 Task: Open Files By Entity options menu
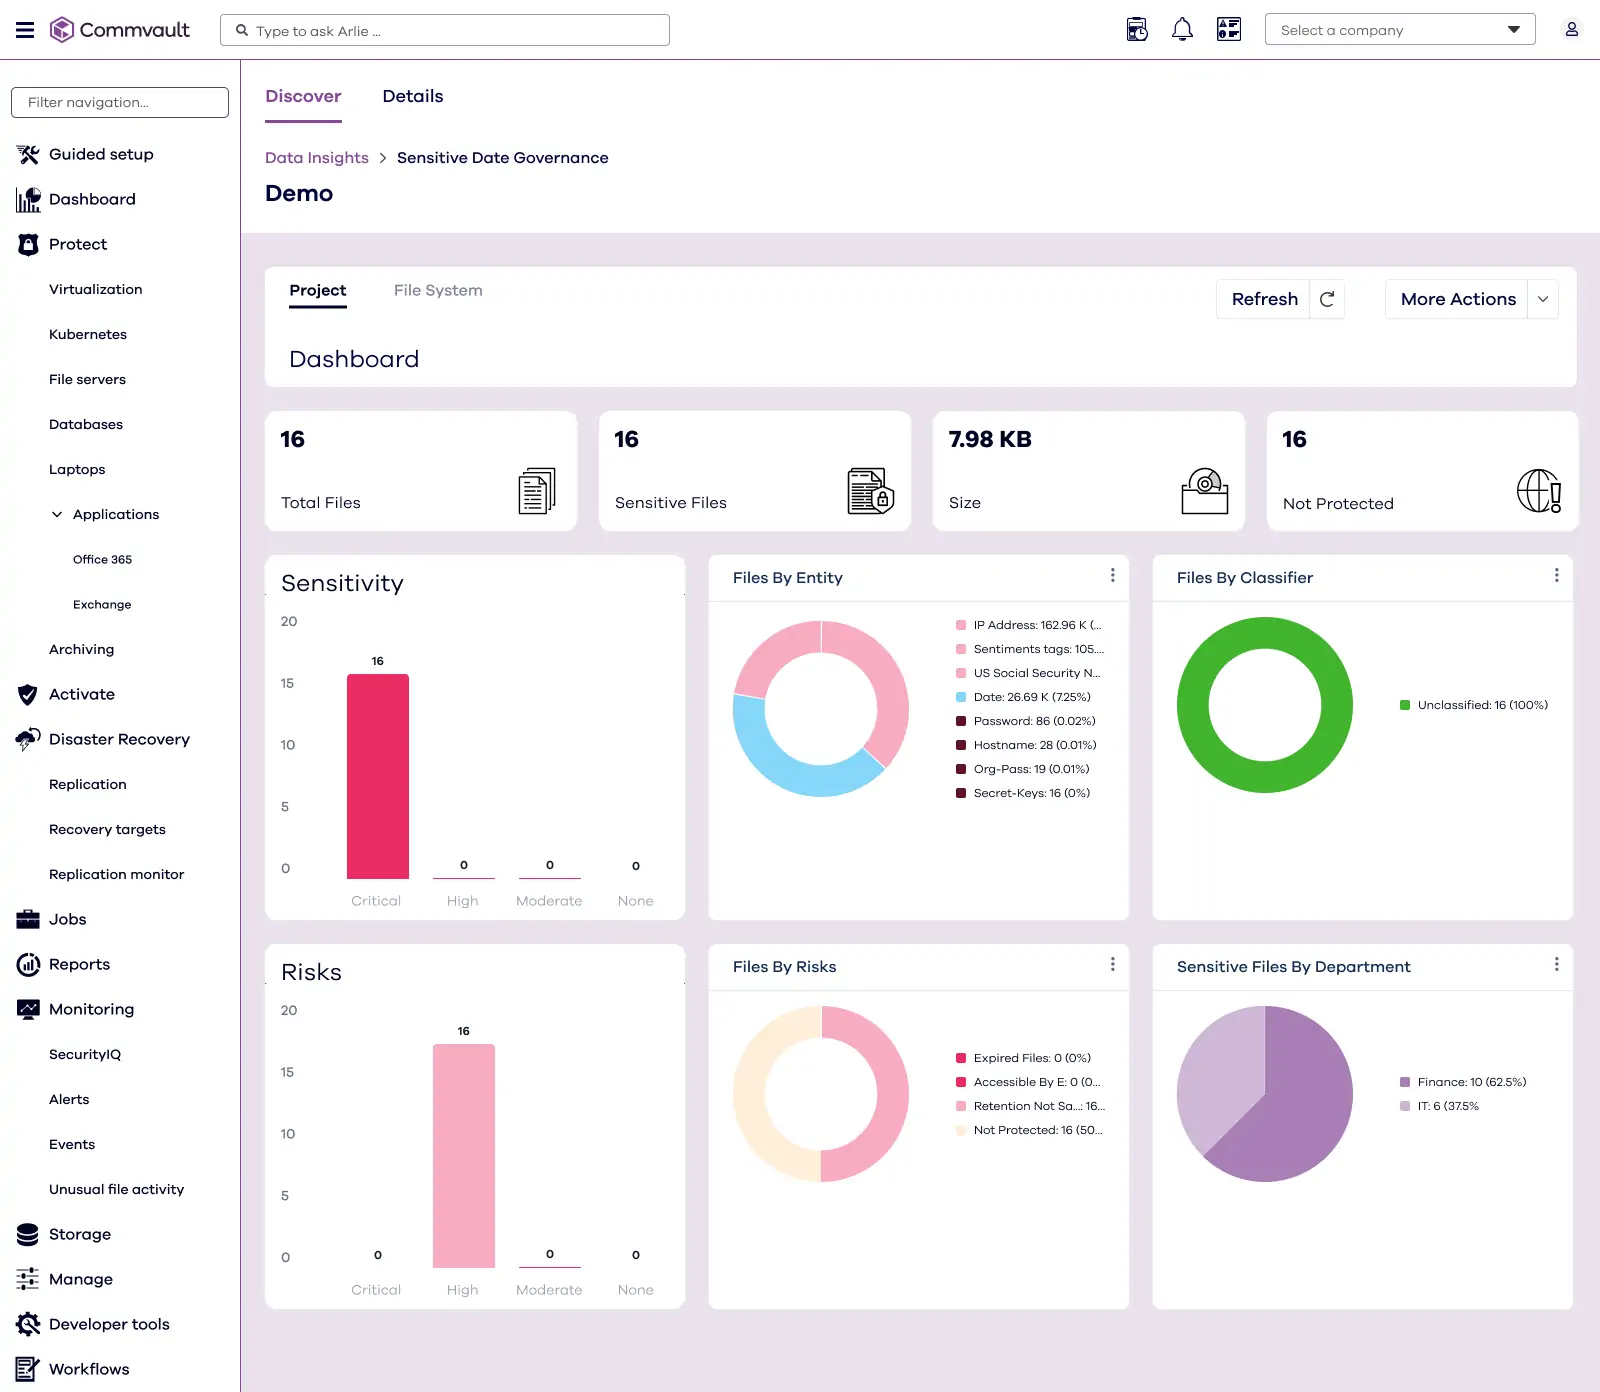tap(1112, 575)
